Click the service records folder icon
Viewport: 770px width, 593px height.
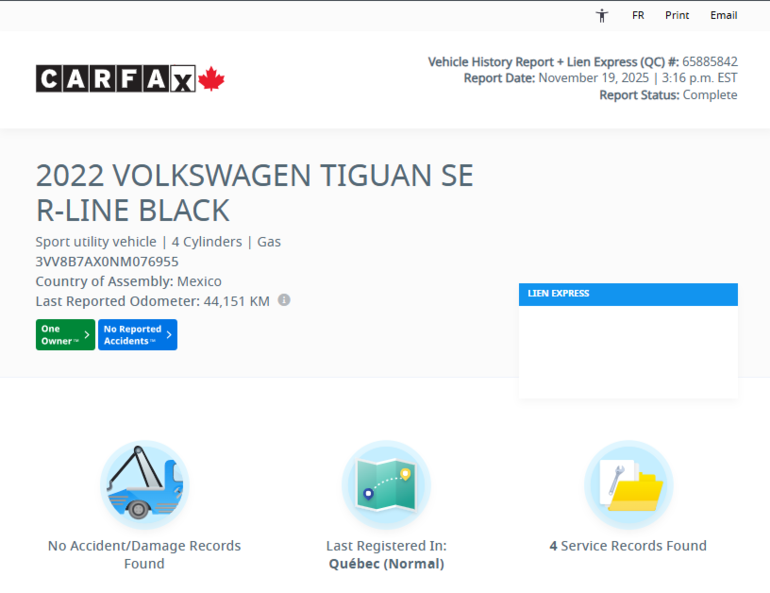[628, 484]
